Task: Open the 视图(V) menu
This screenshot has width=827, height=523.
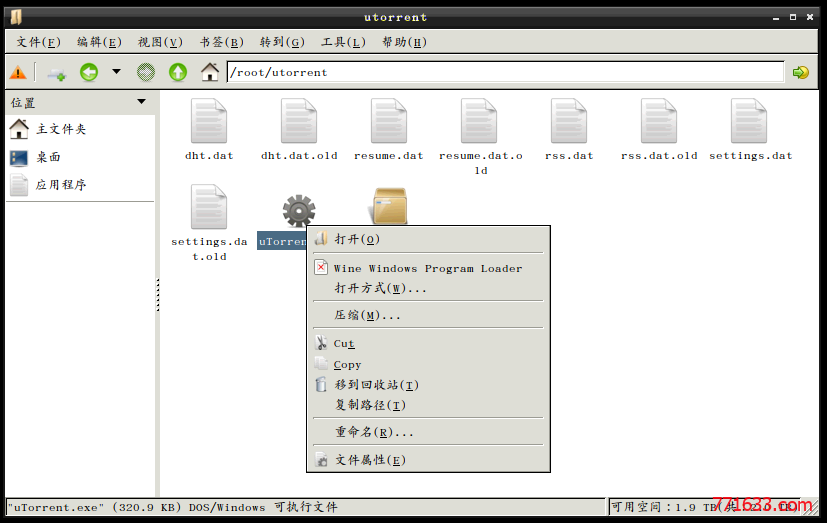Action: coord(160,42)
